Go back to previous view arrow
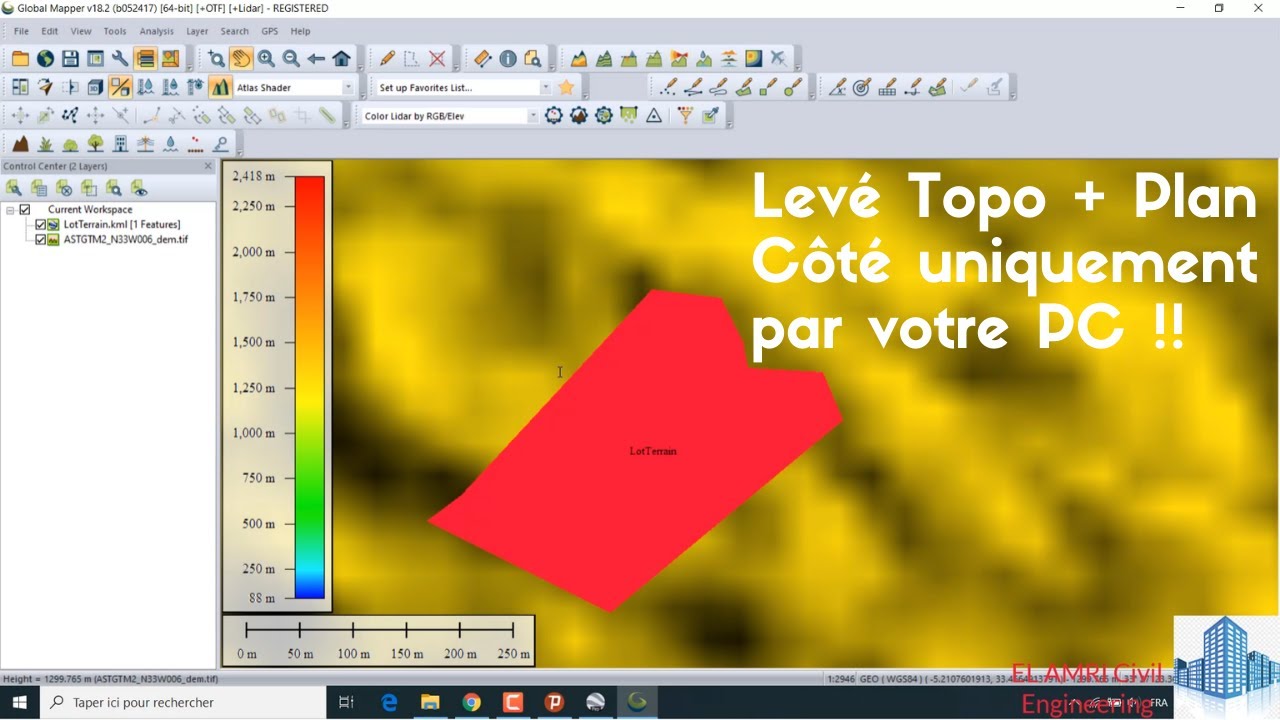This screenshot has width=1280, height=720. click(x=316, y=59)
